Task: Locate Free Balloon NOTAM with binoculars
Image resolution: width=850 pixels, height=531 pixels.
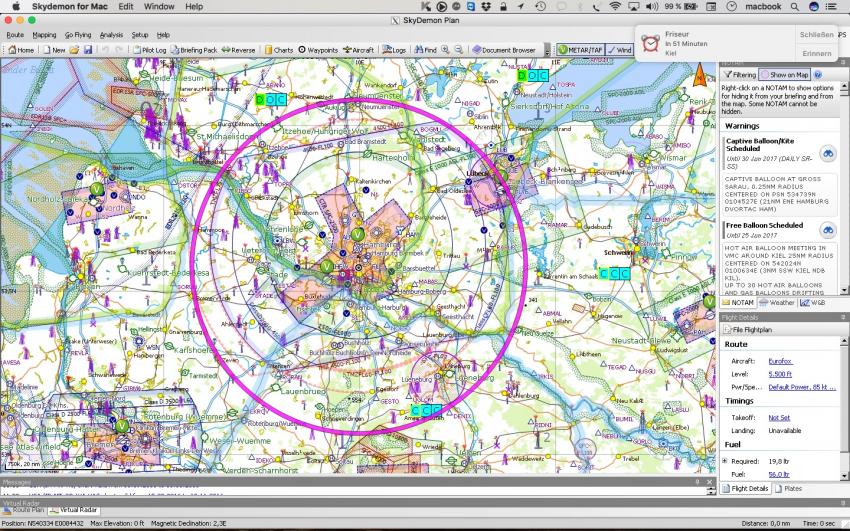Action: point(828,231)
